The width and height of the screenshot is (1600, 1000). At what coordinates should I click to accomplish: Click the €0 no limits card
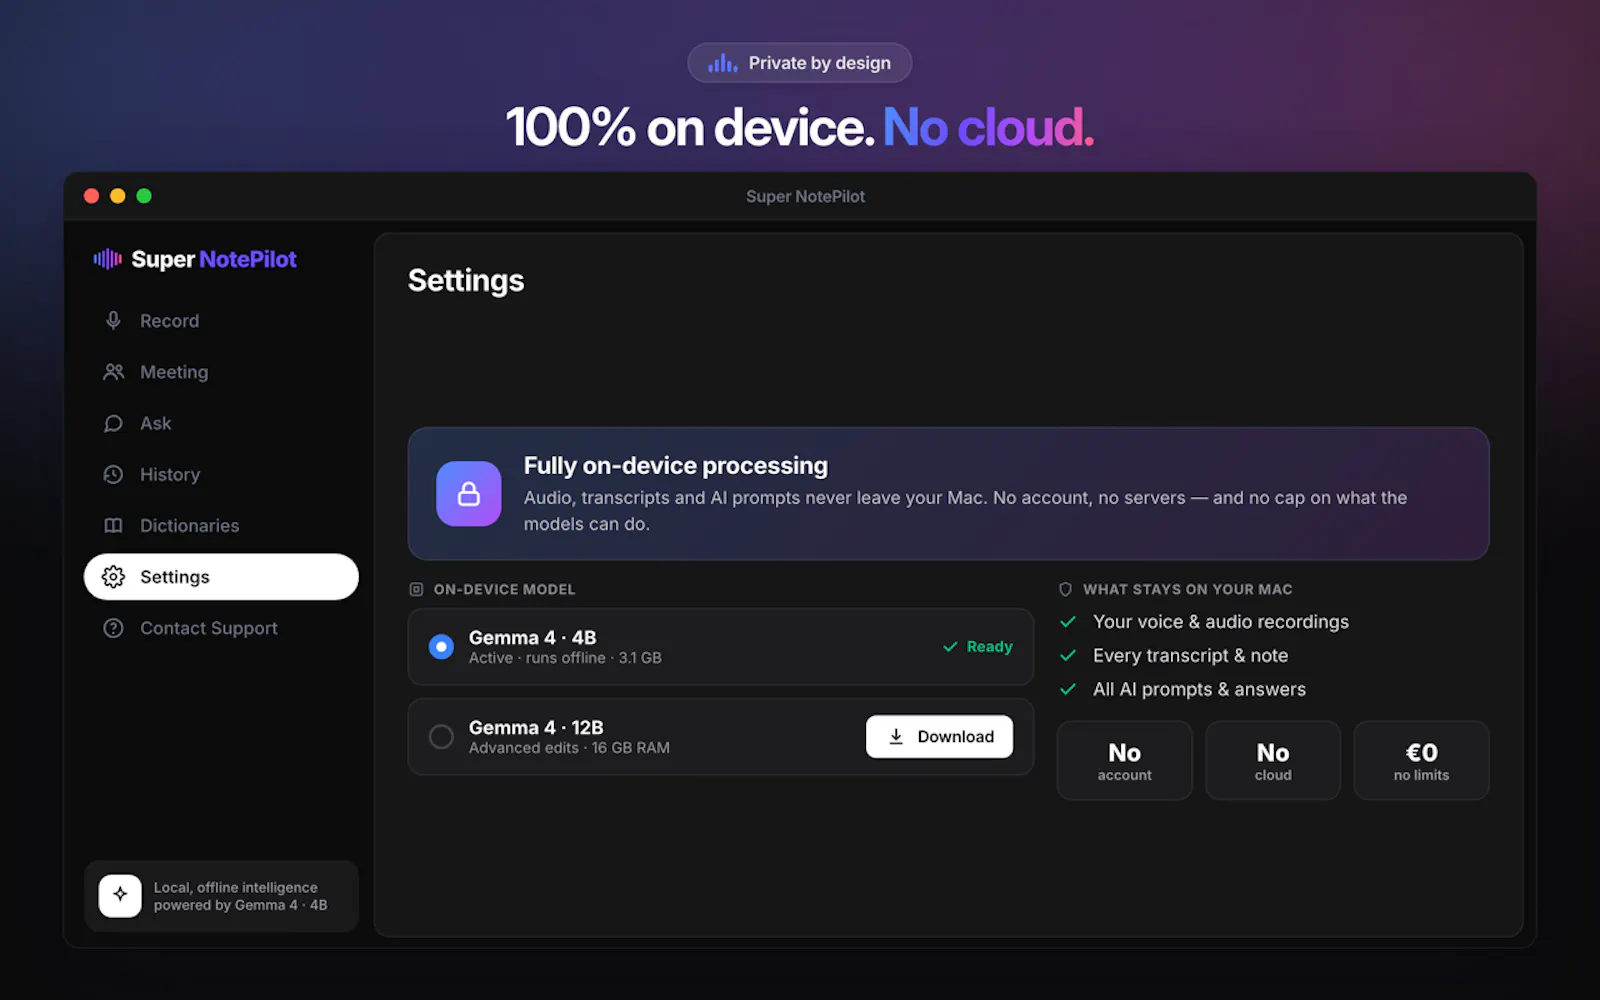[x=1421, y=761]
